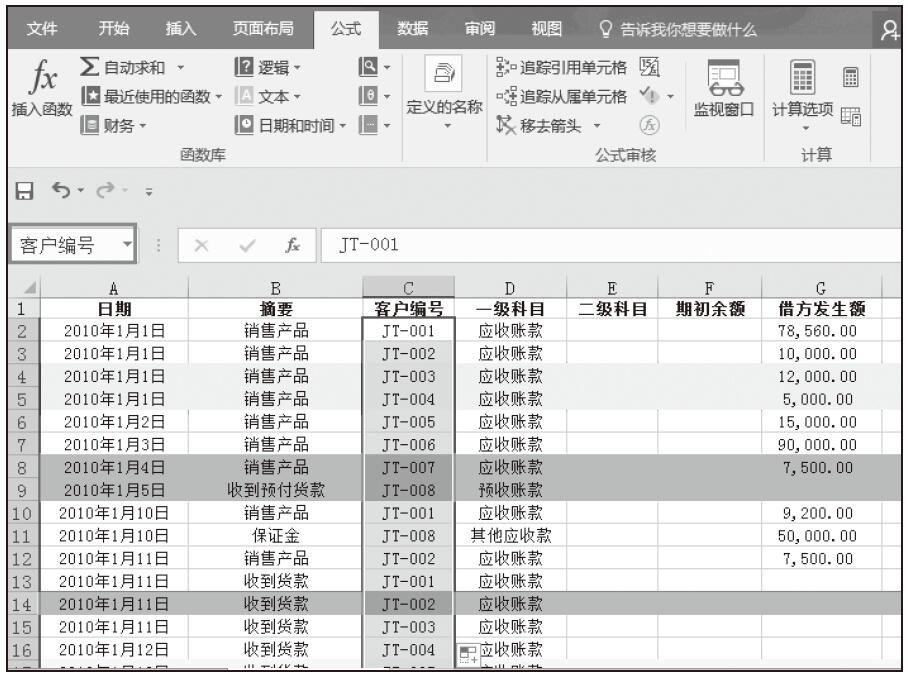Open the 页面布局 (Page Layout) tab
Image resolution: width=908 pixels, height=675 pixels.
point(263,19)
